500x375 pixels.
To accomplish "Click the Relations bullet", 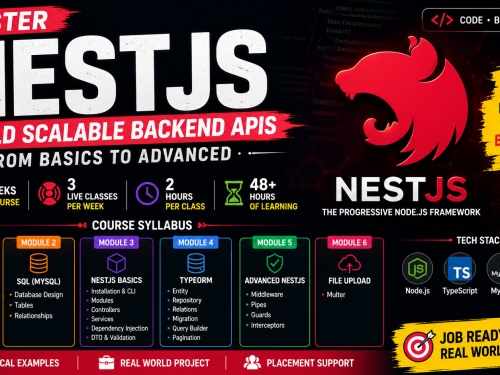I will point(182,309).
